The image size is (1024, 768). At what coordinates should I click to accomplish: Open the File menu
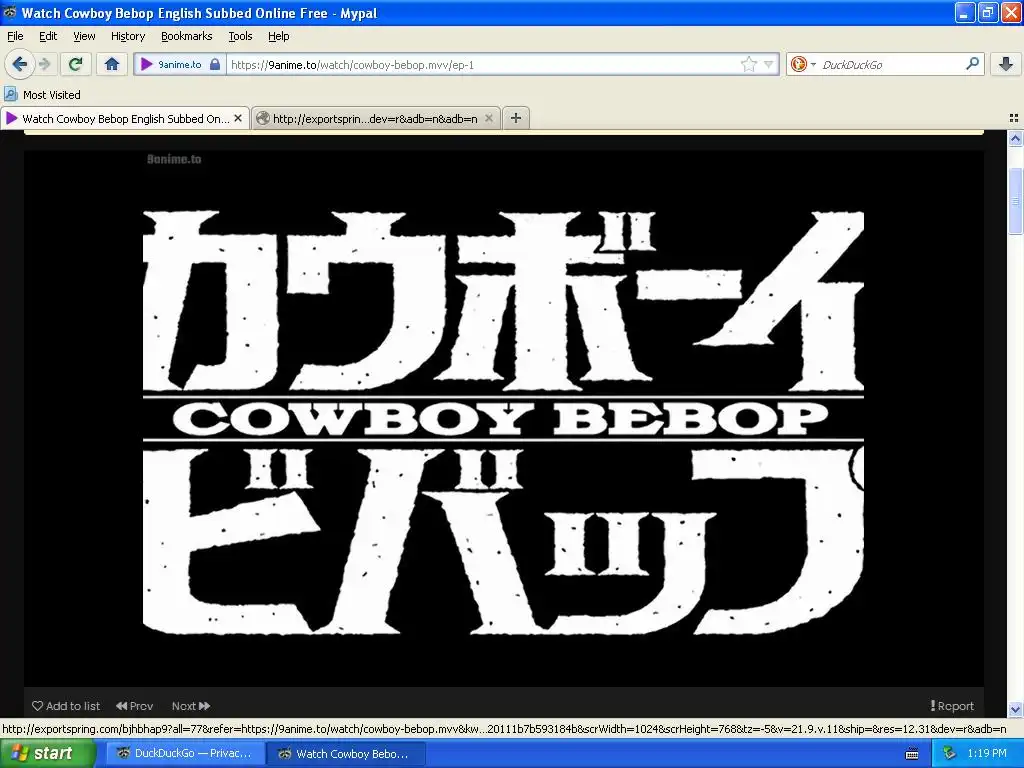click(x=15, y=36)
